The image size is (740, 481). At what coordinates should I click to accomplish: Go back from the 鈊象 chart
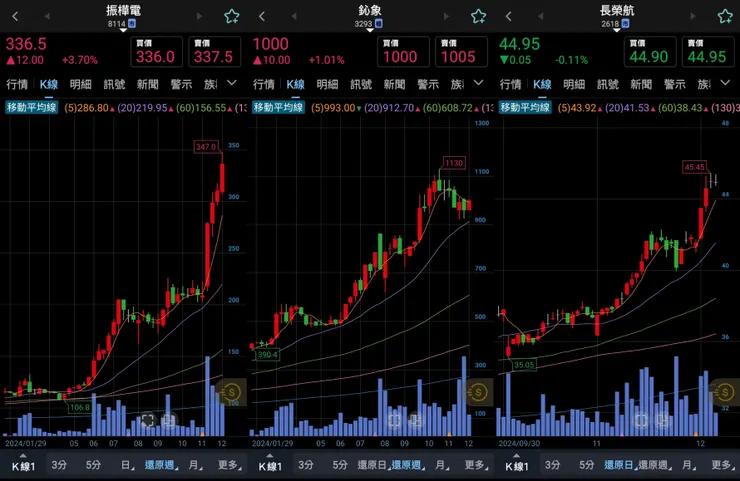pos(262,17)
